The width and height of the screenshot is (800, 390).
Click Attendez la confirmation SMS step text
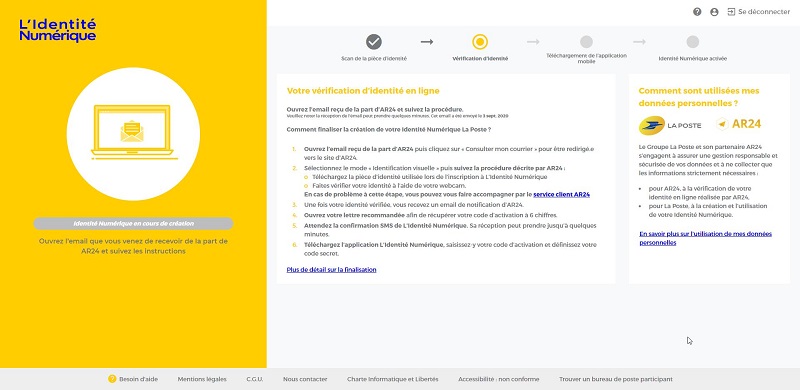point(450,230)
